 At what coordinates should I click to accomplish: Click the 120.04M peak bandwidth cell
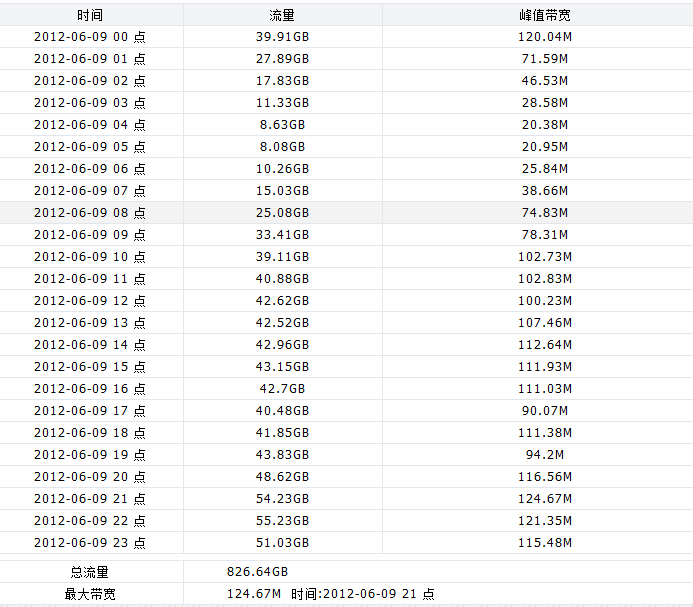545,37
